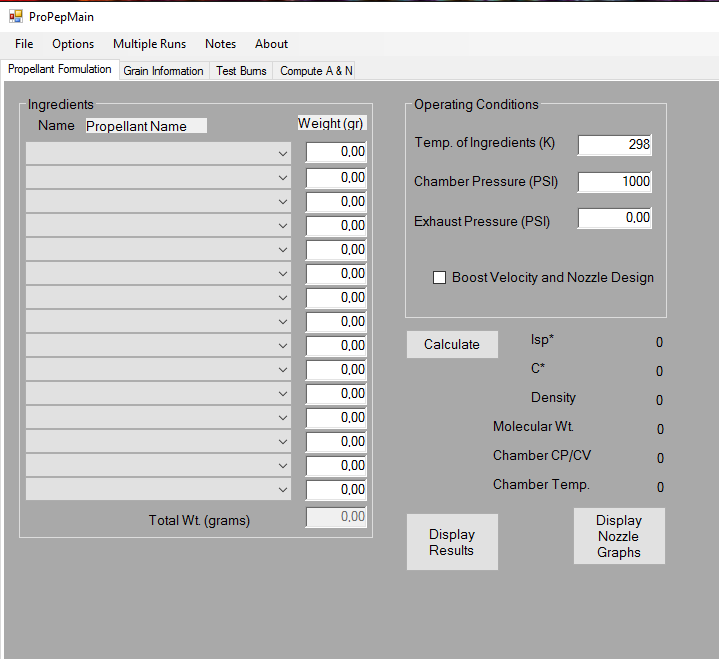
Task: Open the Notes menu
Action: pos(220,44)
